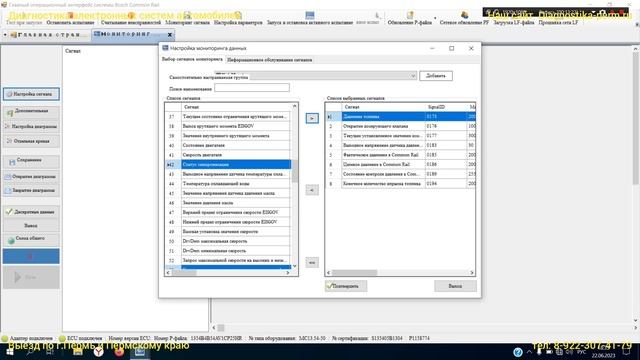Open the Windows Start menu
Image resolution: width=640 pixels, height=360 pixels.
9,351
